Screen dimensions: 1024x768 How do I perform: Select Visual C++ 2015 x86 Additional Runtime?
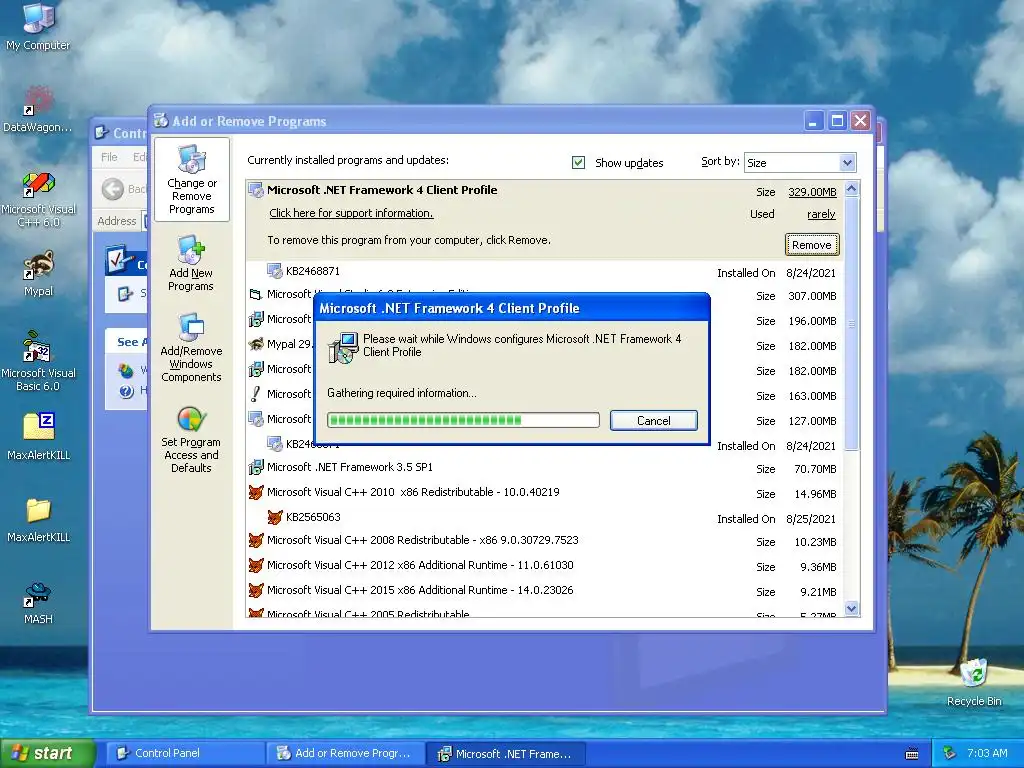coord(543,590)
